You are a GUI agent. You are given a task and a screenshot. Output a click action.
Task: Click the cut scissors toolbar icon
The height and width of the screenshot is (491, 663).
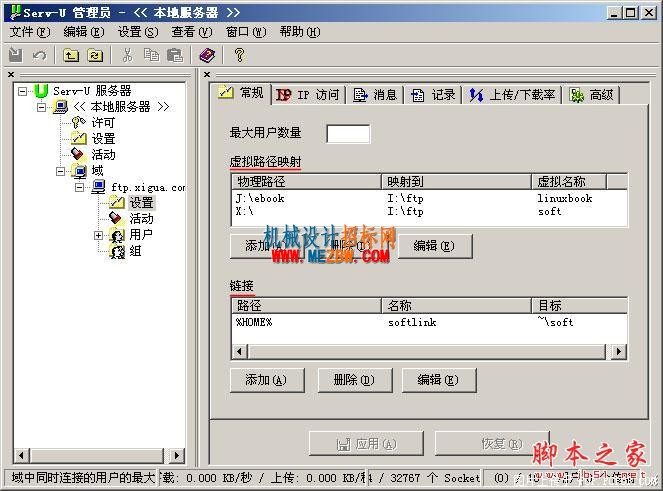pos(127,55)
